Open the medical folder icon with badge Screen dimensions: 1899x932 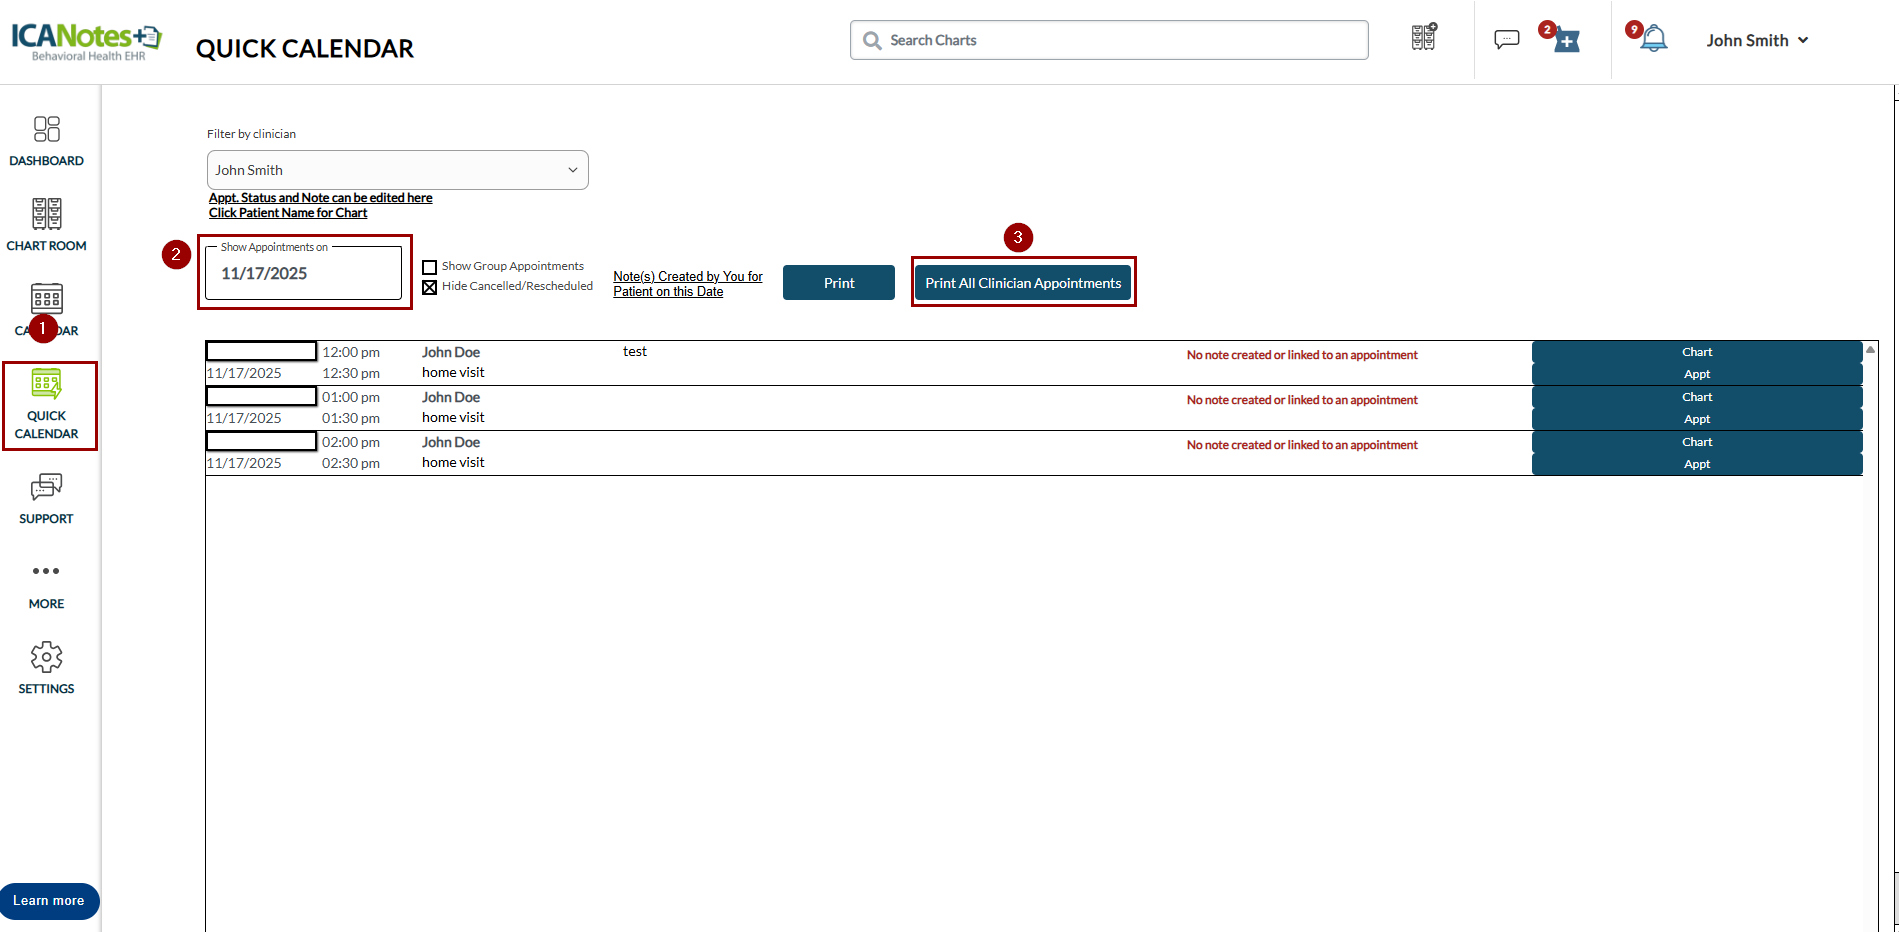tap(1566, 40)
